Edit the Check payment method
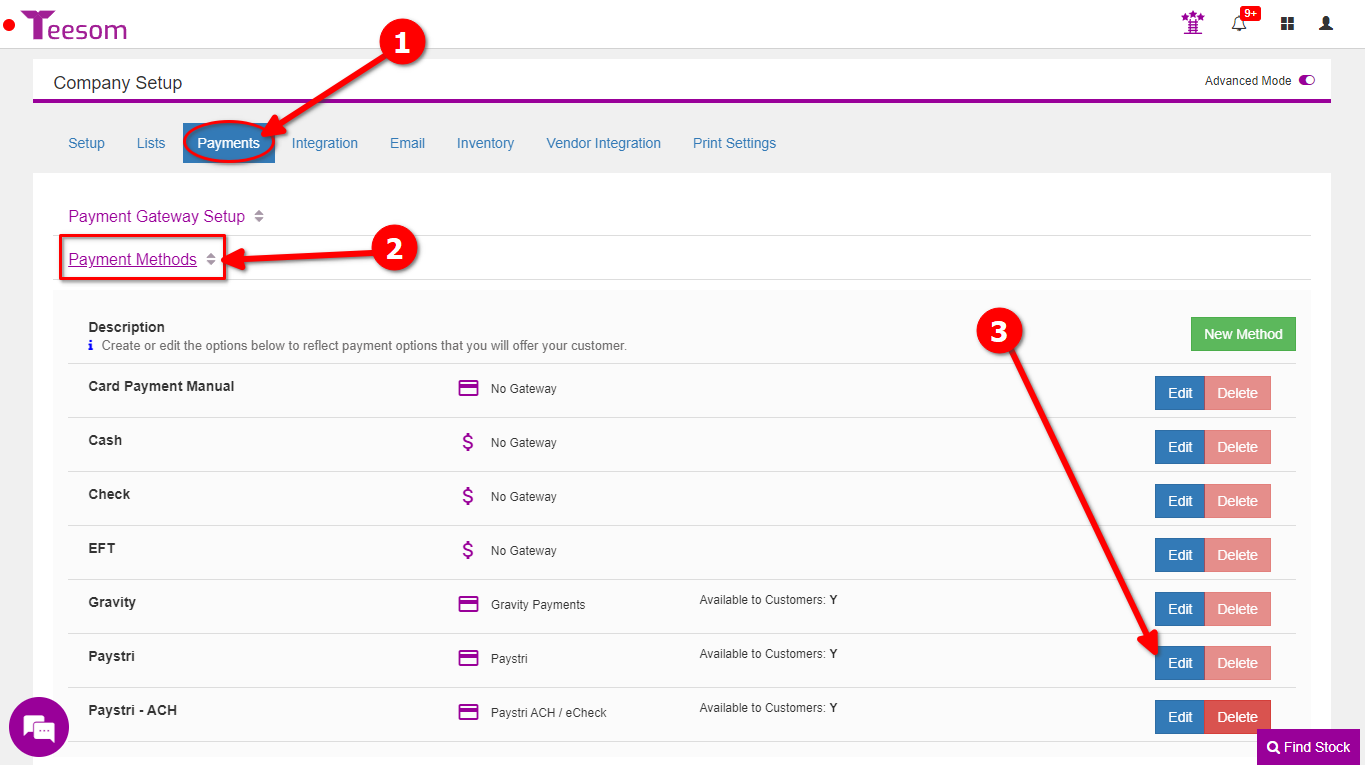The image size is (1365, 765). 1180,501
